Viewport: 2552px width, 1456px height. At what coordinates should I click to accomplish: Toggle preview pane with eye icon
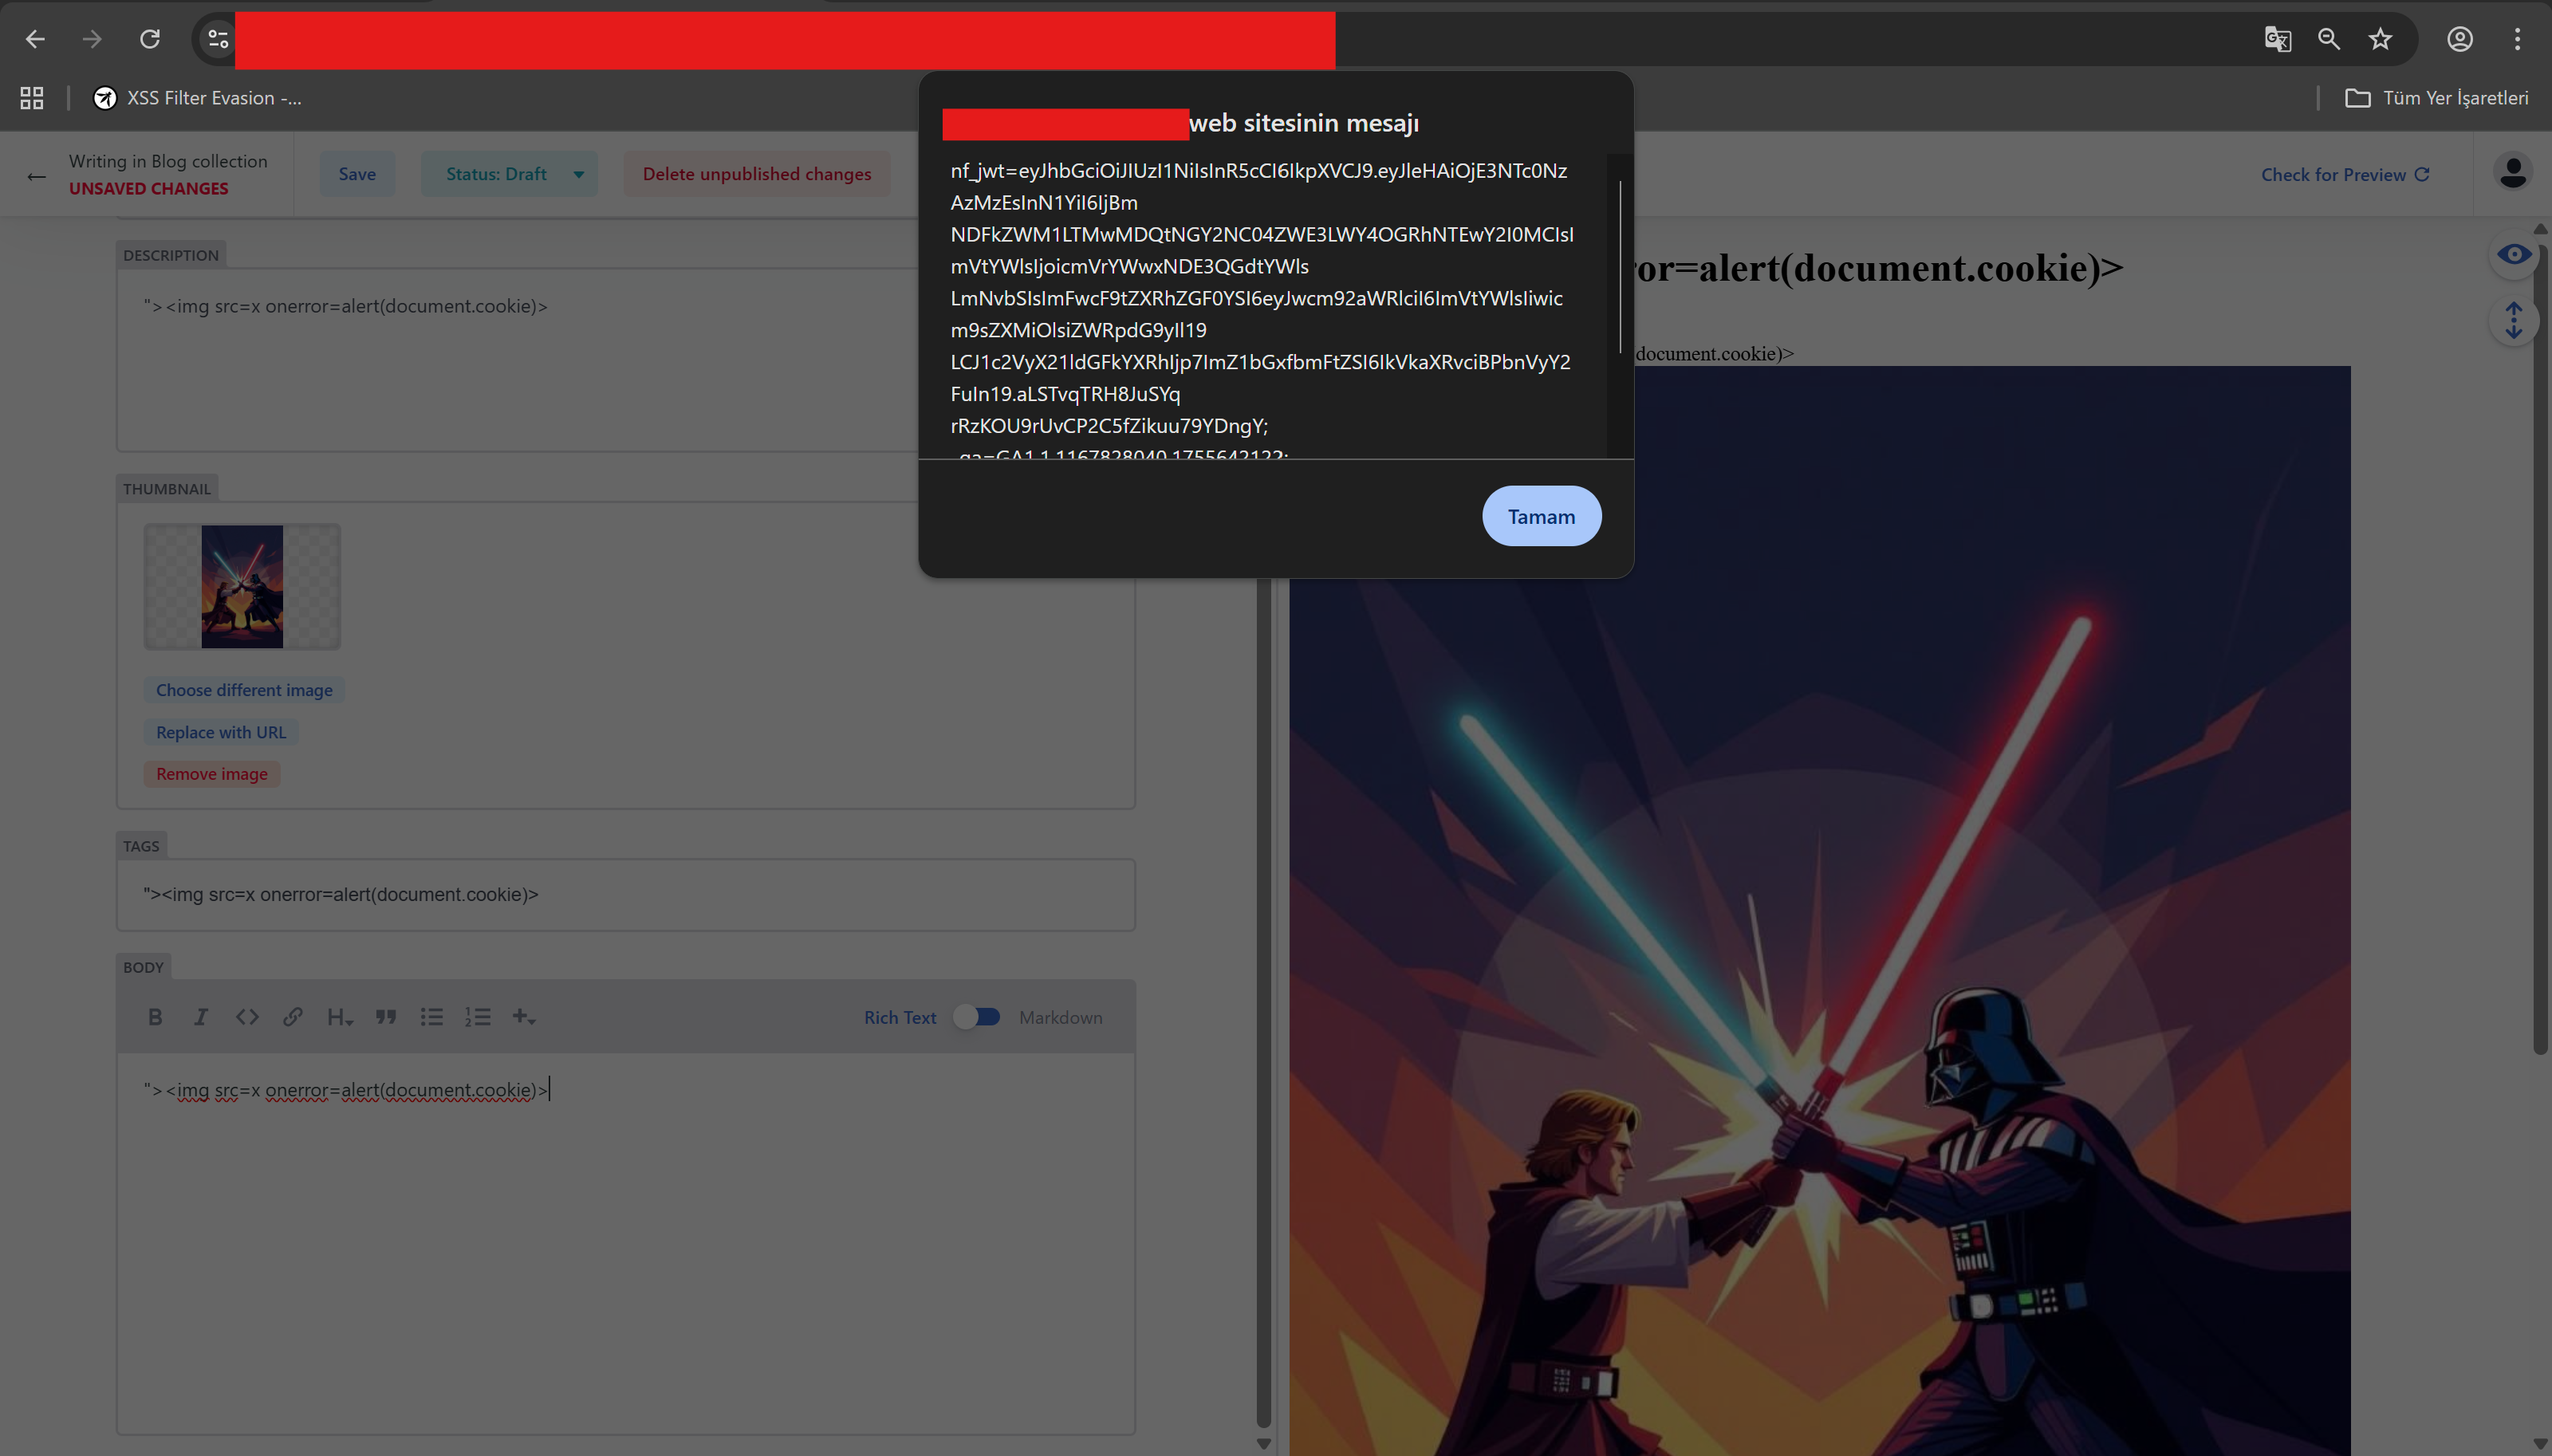pos(2514,254)
